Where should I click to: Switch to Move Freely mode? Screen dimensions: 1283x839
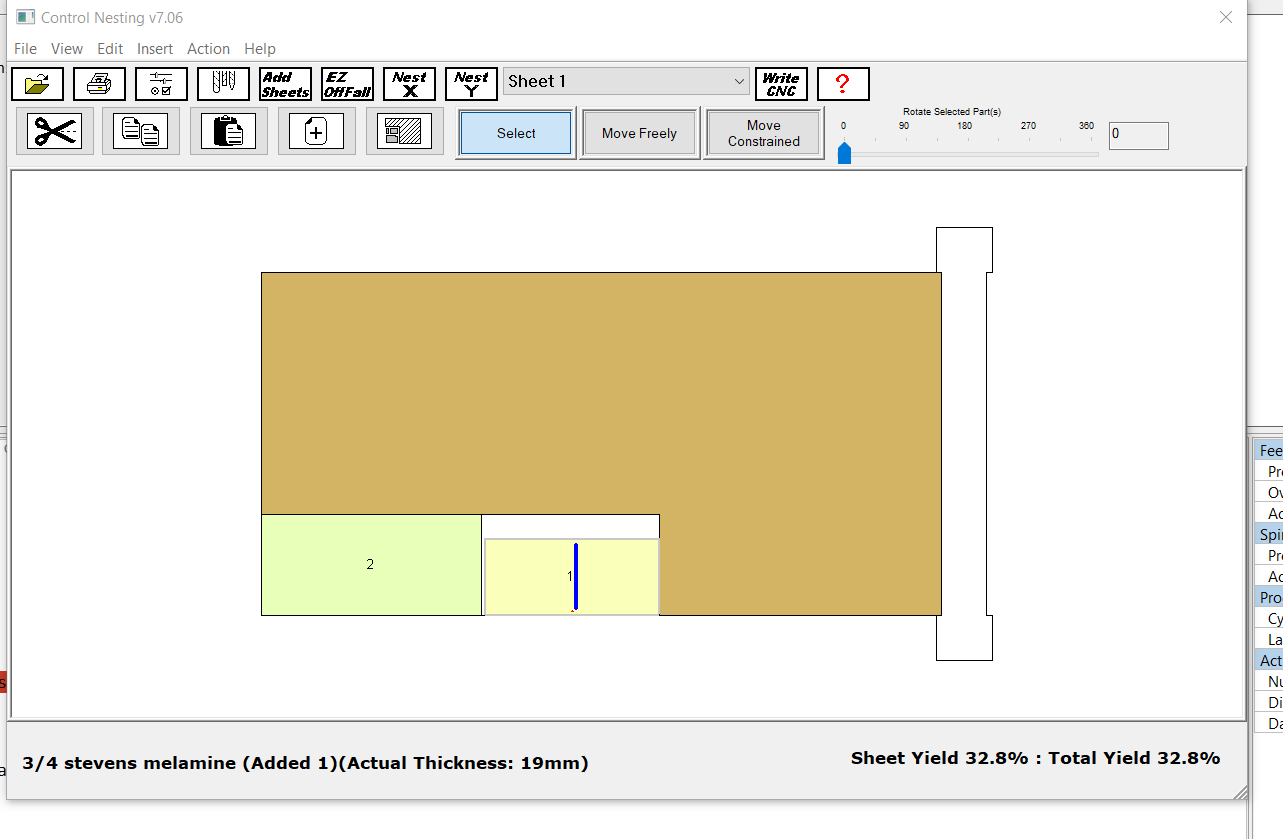point(639,133)
